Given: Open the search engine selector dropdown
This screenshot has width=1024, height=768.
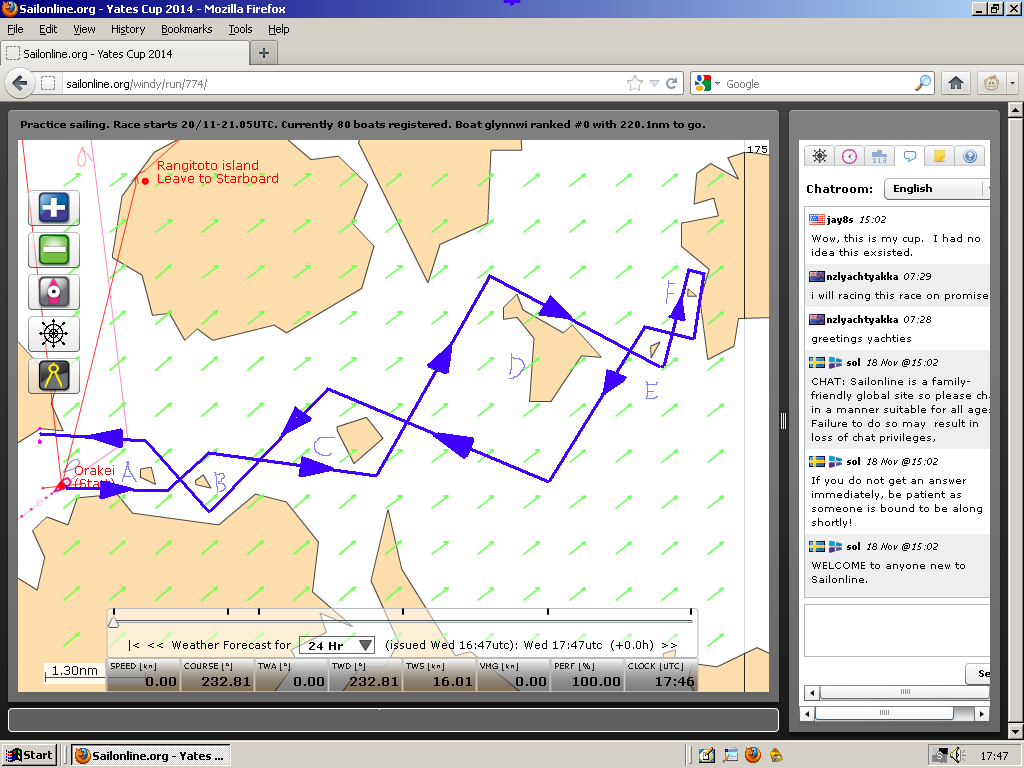Looking at the screenshot, I should pyautogui.click(x=707, y=84).
